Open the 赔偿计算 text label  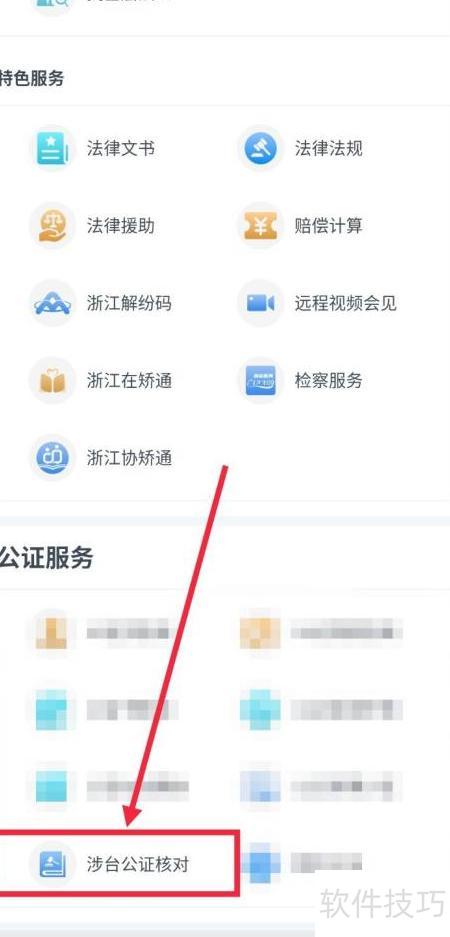click(328, 226)
